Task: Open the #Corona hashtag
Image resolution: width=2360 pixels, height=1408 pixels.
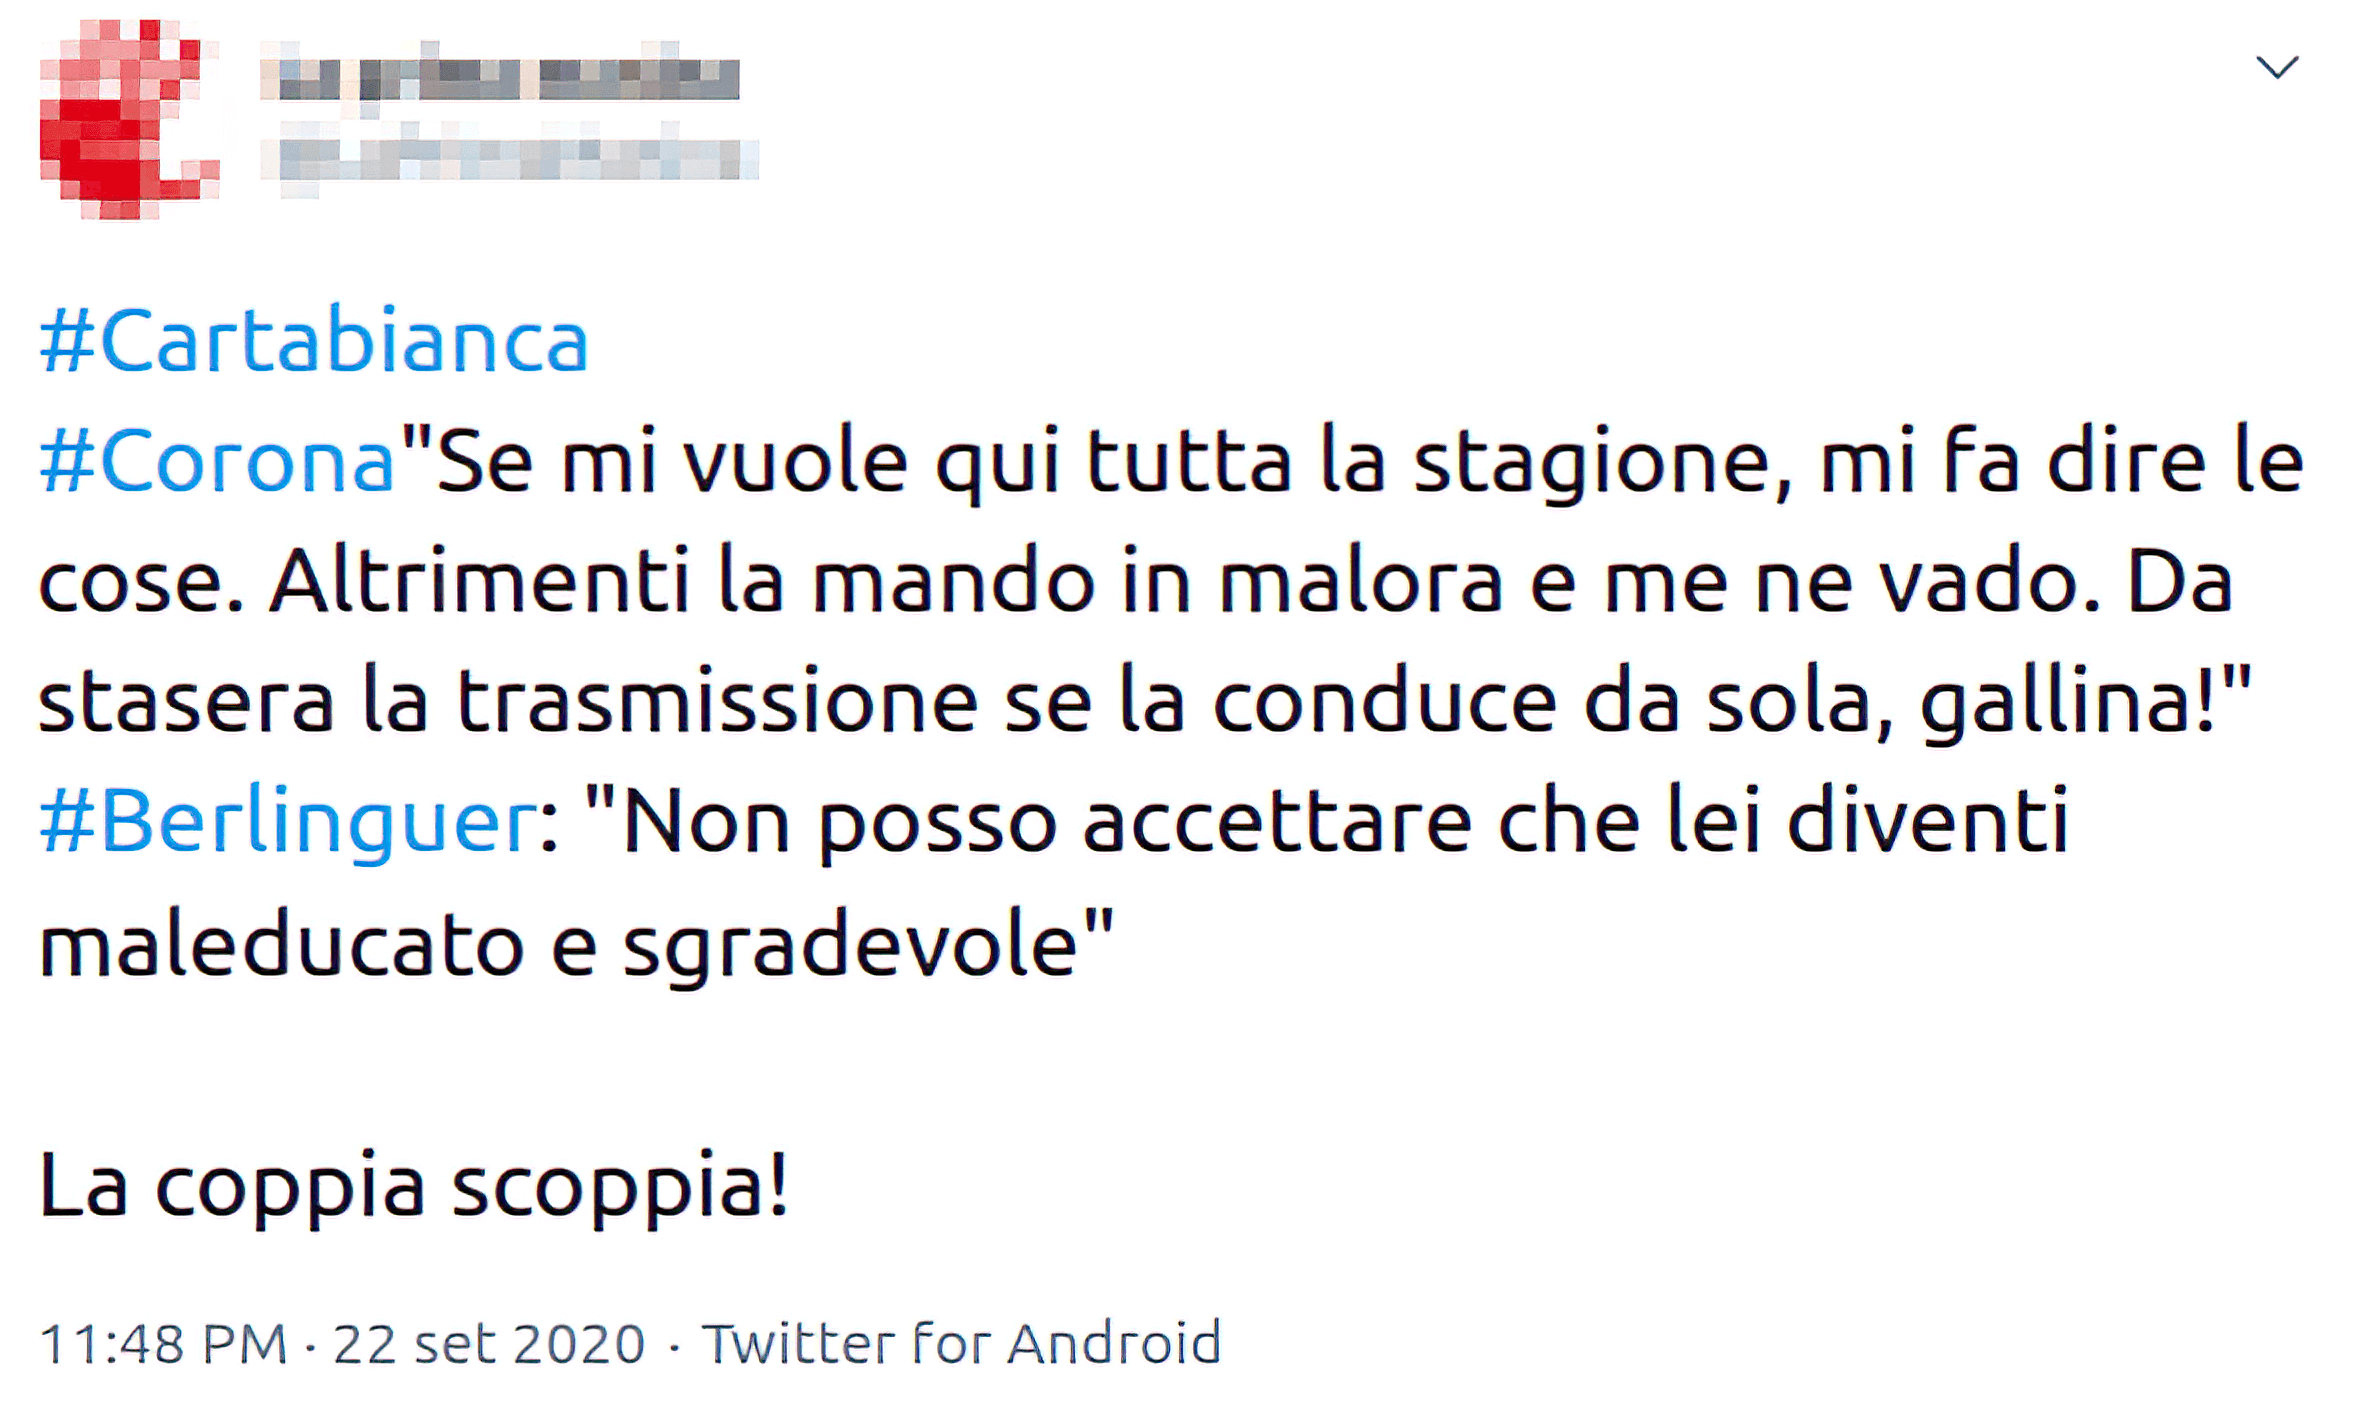Action: coord(218,462)
